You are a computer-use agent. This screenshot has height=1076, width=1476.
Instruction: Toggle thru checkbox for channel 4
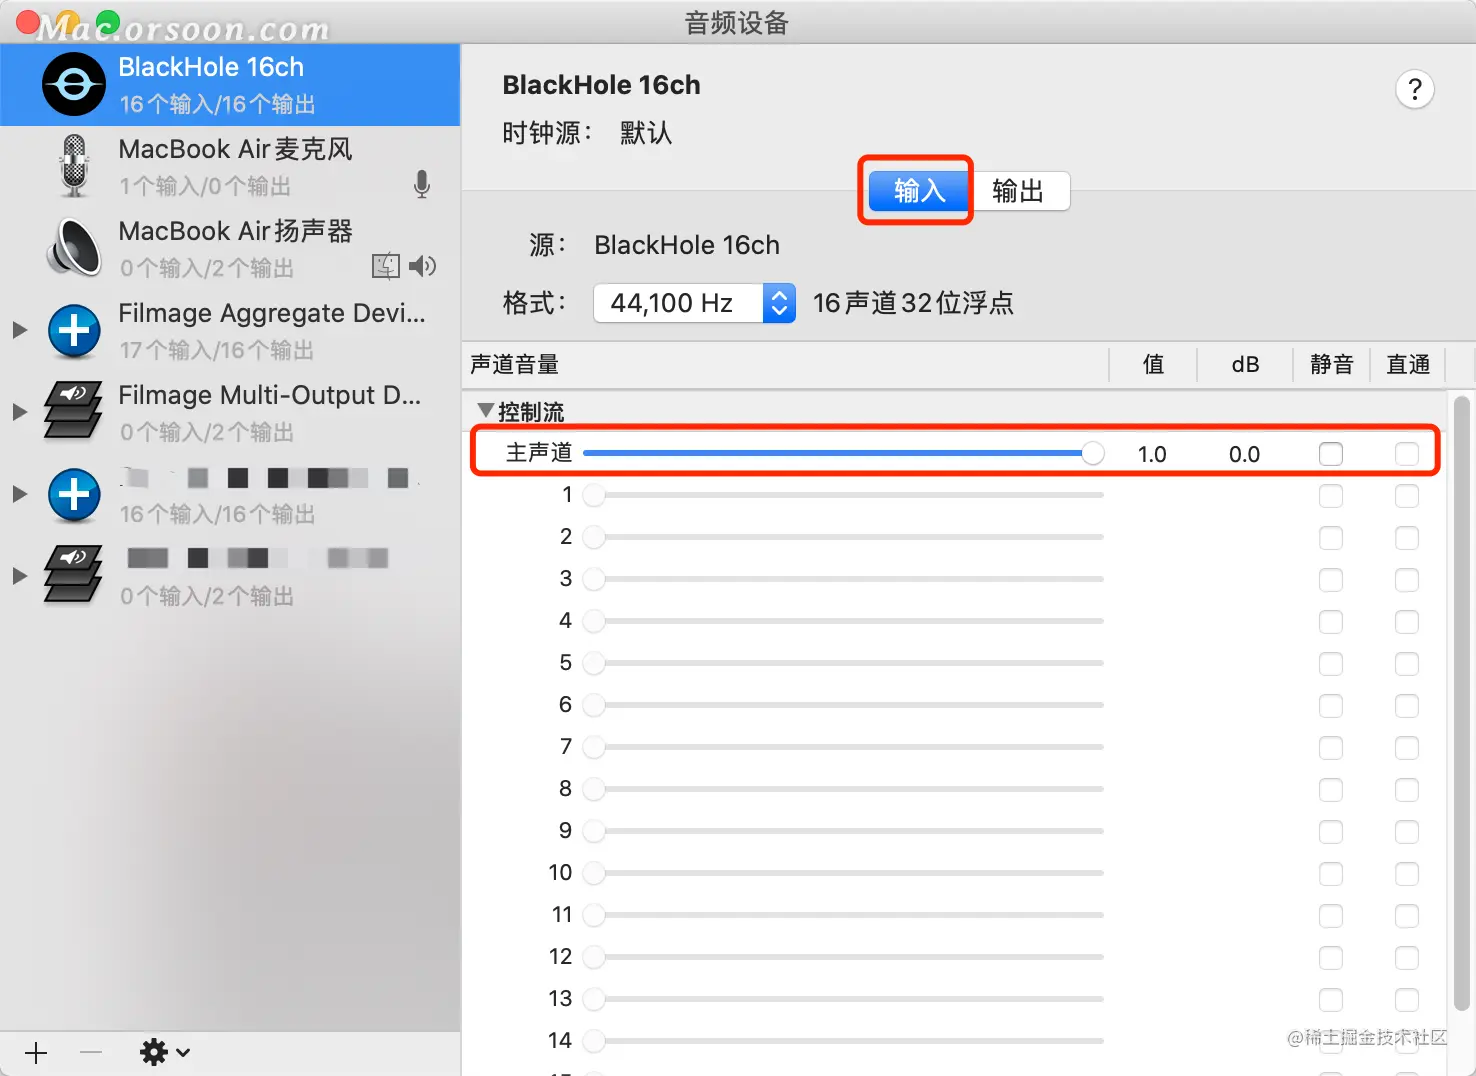1407,622
